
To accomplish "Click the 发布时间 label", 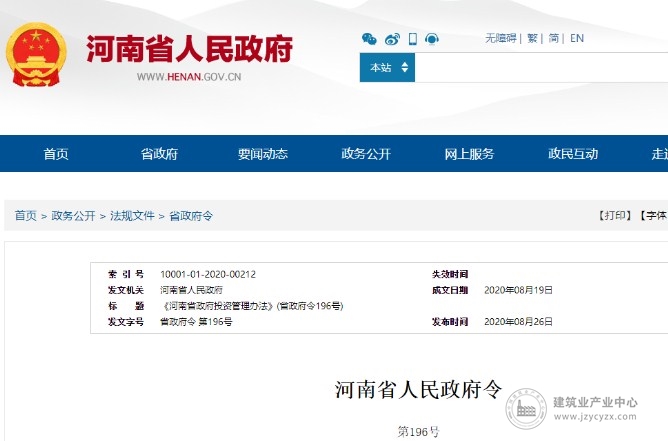I will [x=450, y=322].
